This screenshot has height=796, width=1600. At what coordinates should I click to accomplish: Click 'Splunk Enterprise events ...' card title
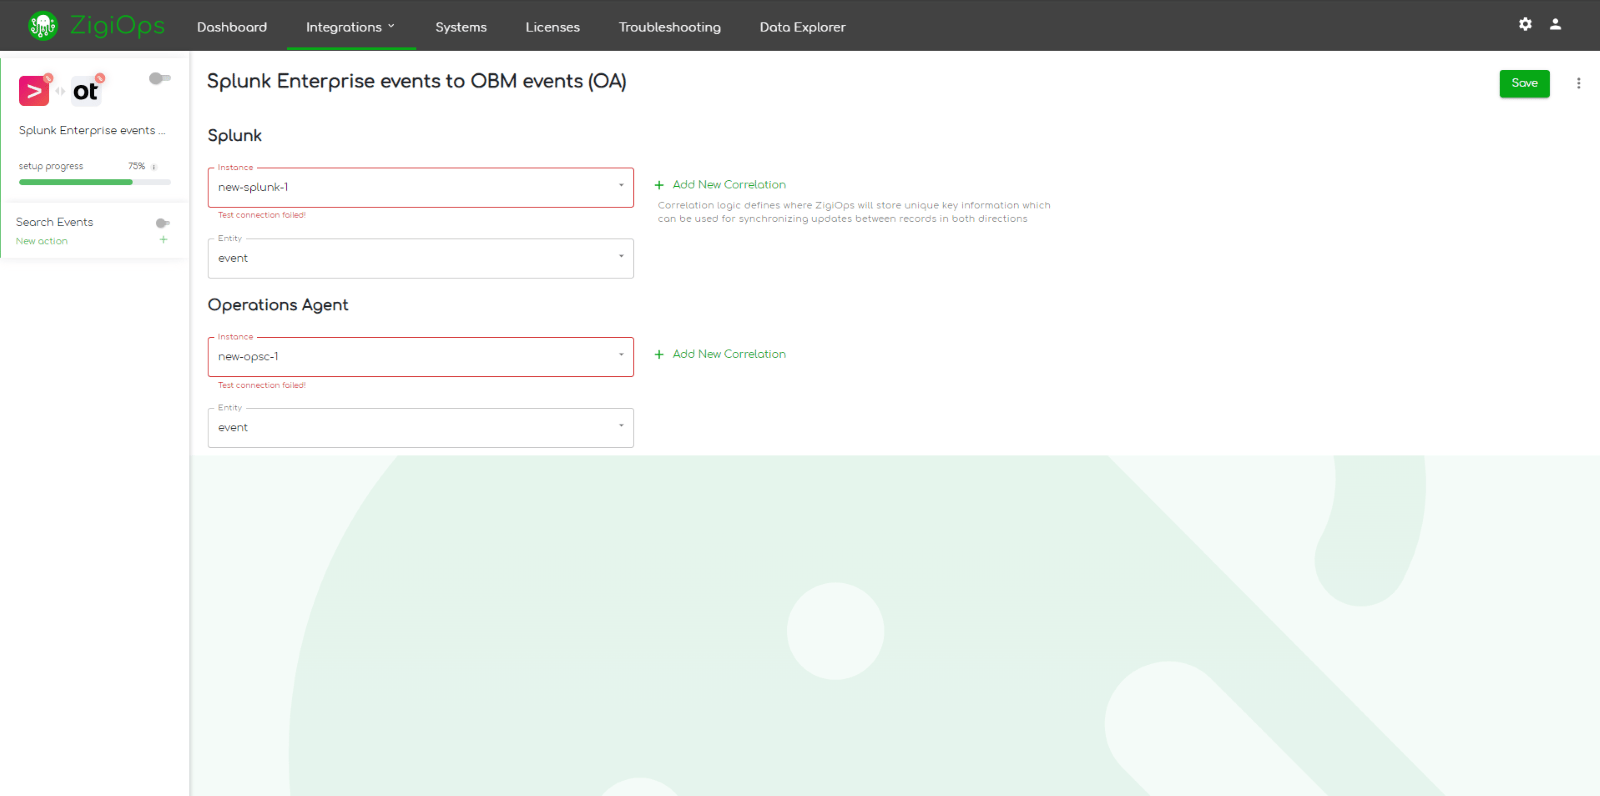click(x=92, y=131)
